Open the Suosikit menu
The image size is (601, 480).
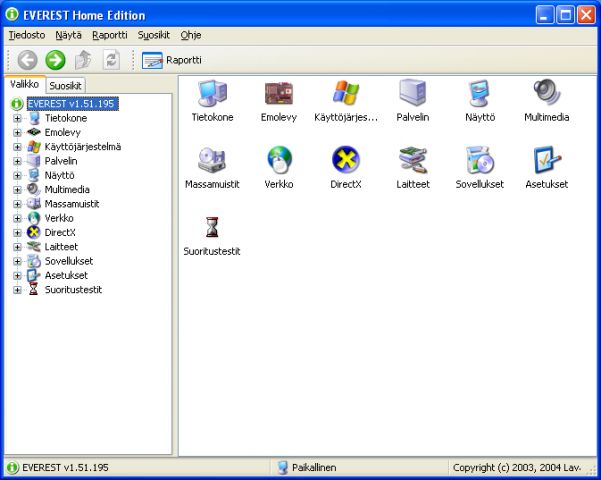coord(154,35)
